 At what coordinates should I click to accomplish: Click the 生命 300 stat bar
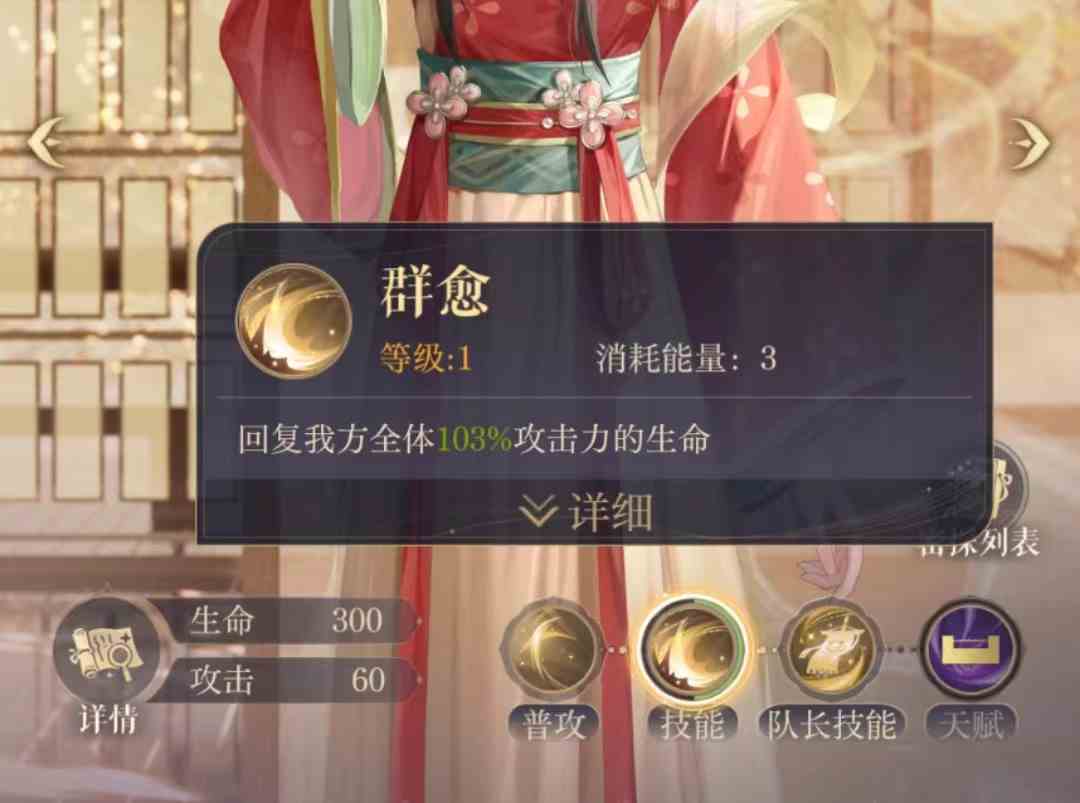point(284,620)
